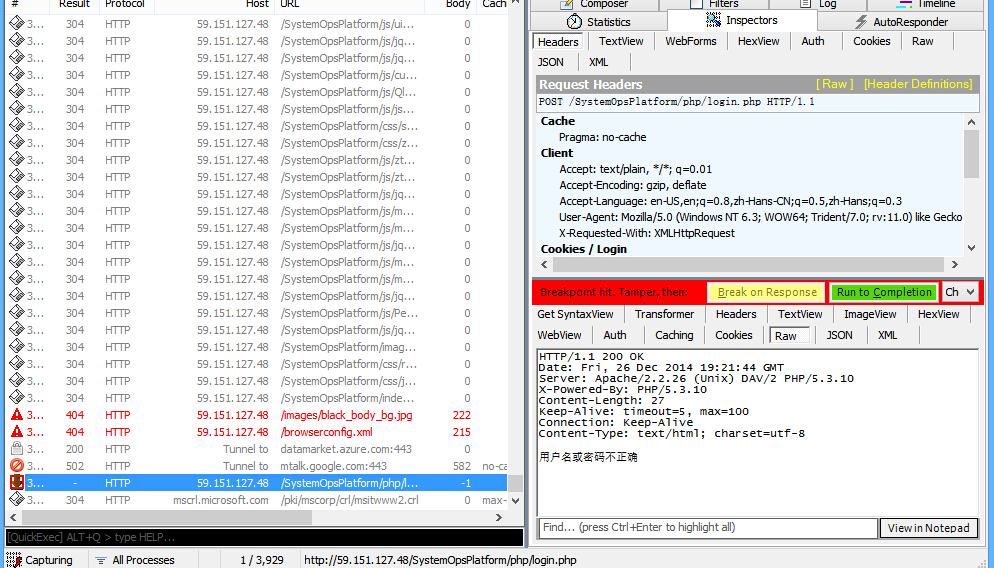Open the Statistics tab
Screen dimensions: 994x568
tap(599, 22)
